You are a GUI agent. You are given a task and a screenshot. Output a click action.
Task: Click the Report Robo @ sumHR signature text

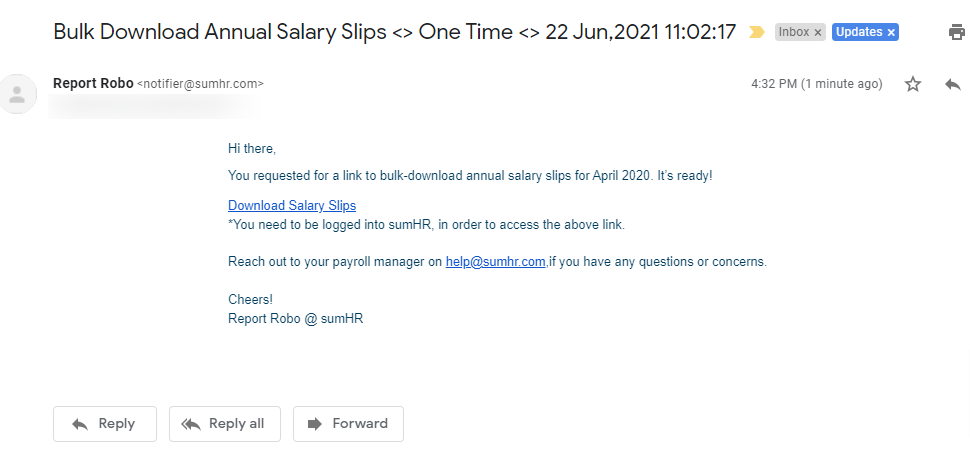tap(296, 319)
